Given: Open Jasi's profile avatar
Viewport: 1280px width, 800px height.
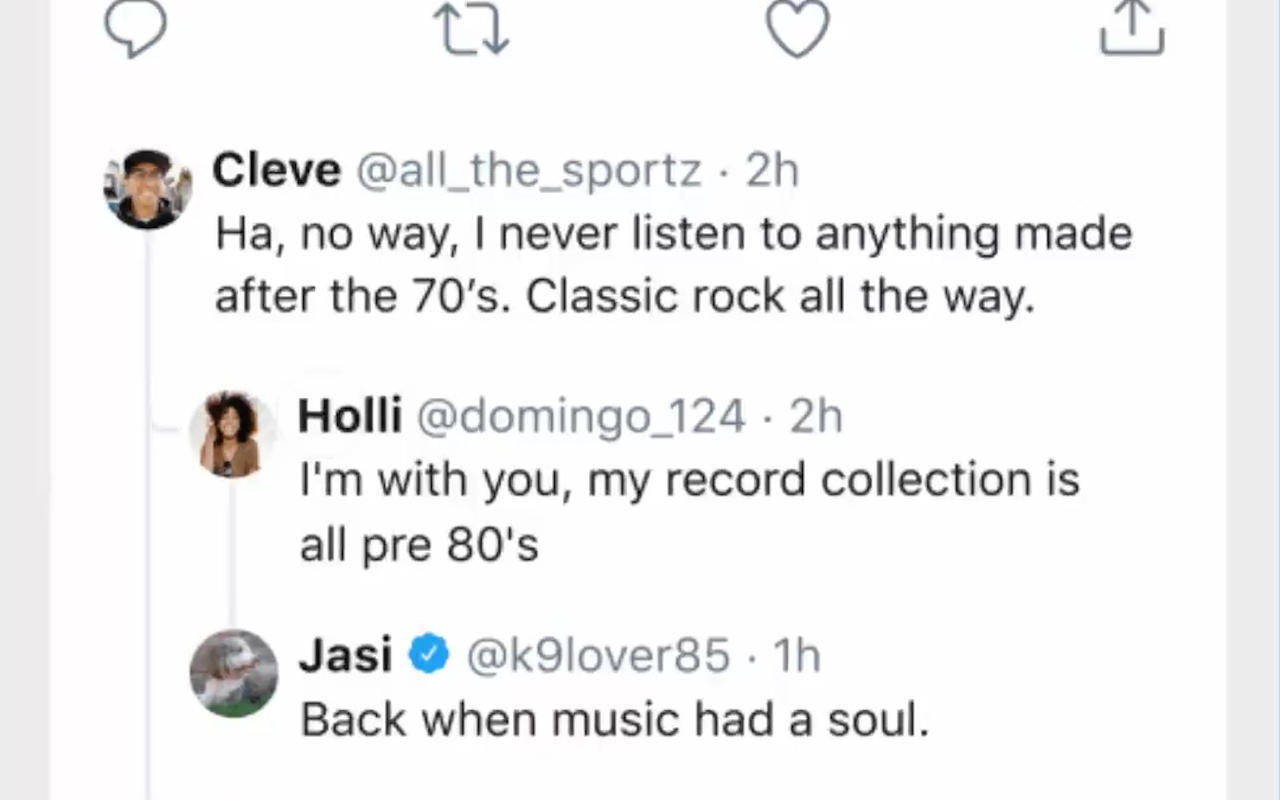Looking at the screenshot, I should click(233, 674).
